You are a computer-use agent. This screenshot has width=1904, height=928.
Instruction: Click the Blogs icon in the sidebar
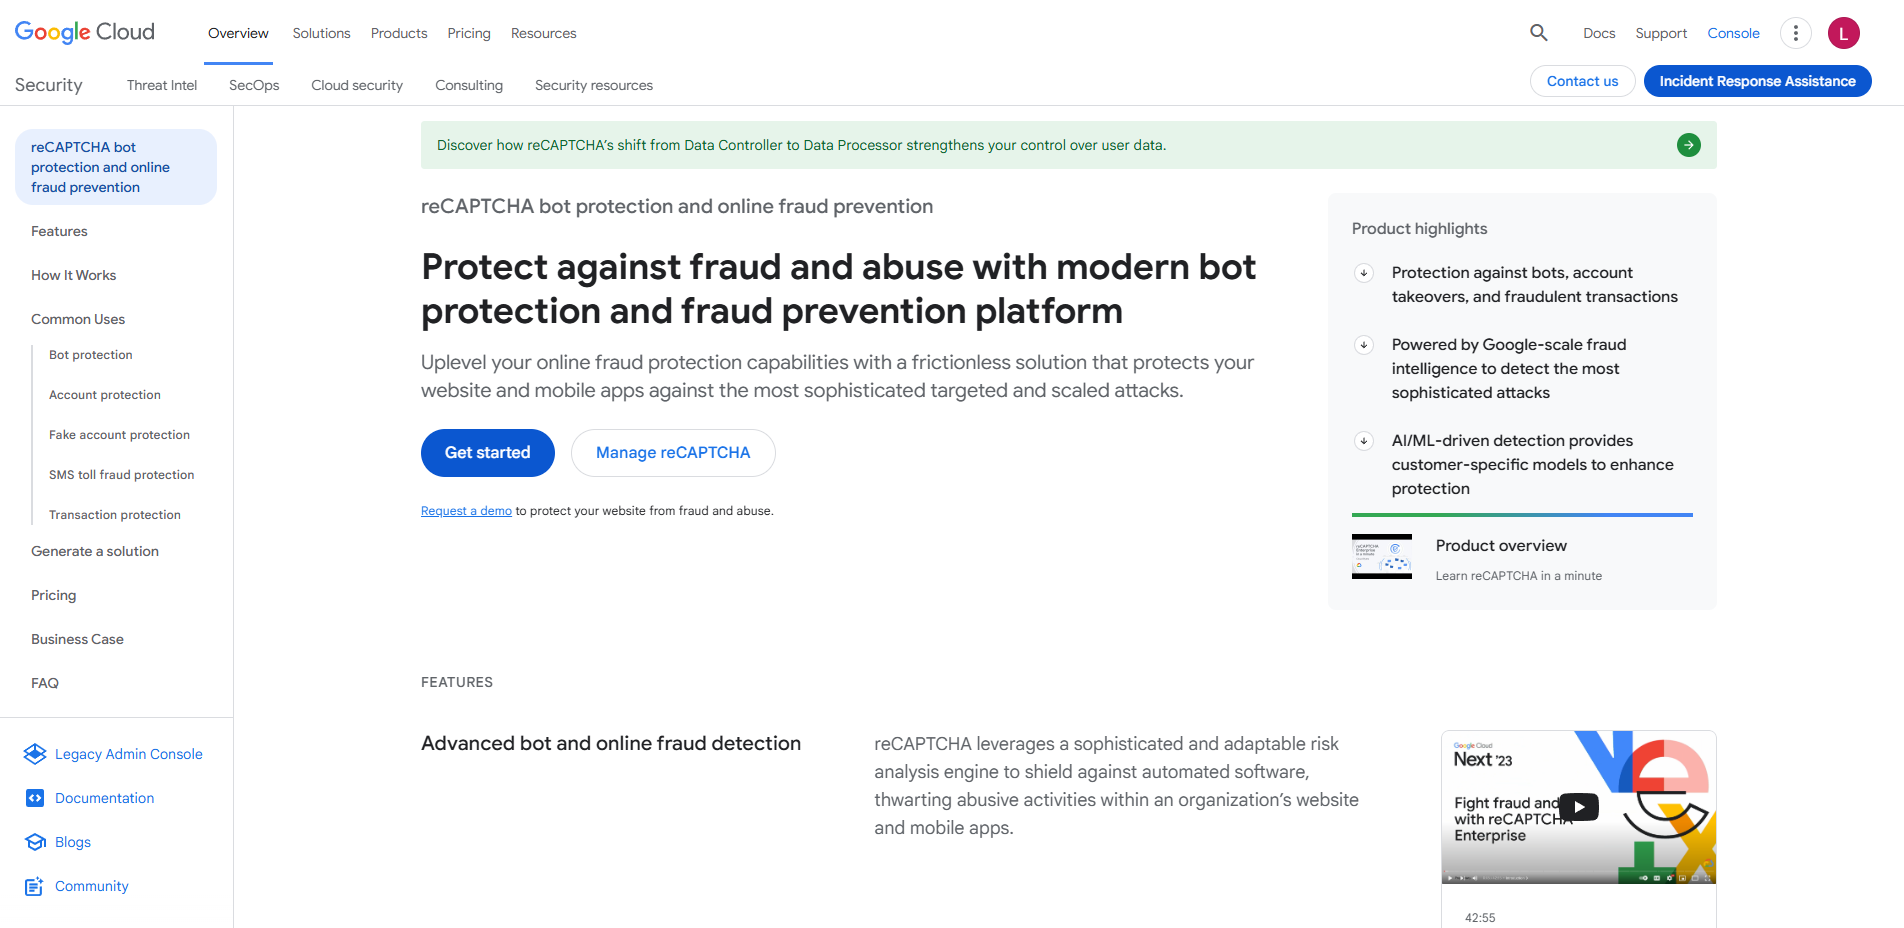tap(35, 842)
